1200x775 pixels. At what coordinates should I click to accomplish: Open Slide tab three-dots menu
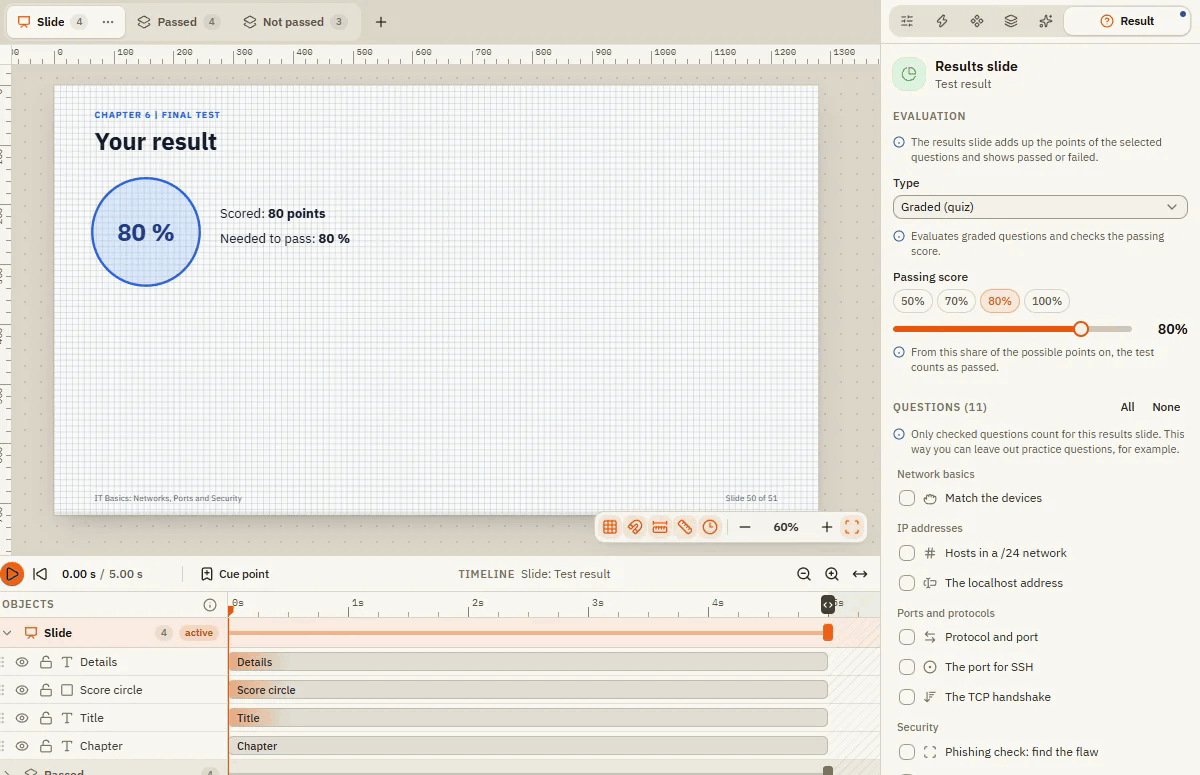pyautogui.click(x=108, y=22)
